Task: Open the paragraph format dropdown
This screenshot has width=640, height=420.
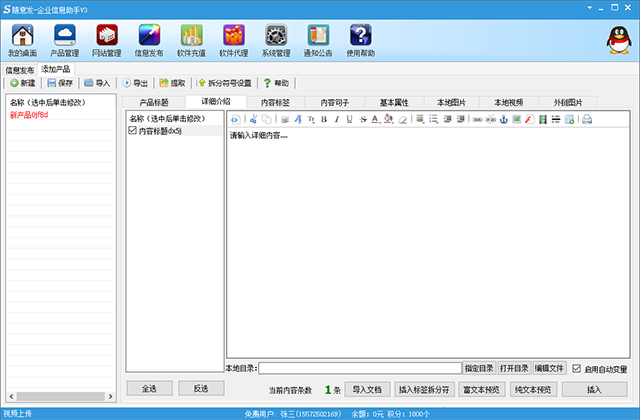Action: (x=285, y=120)
